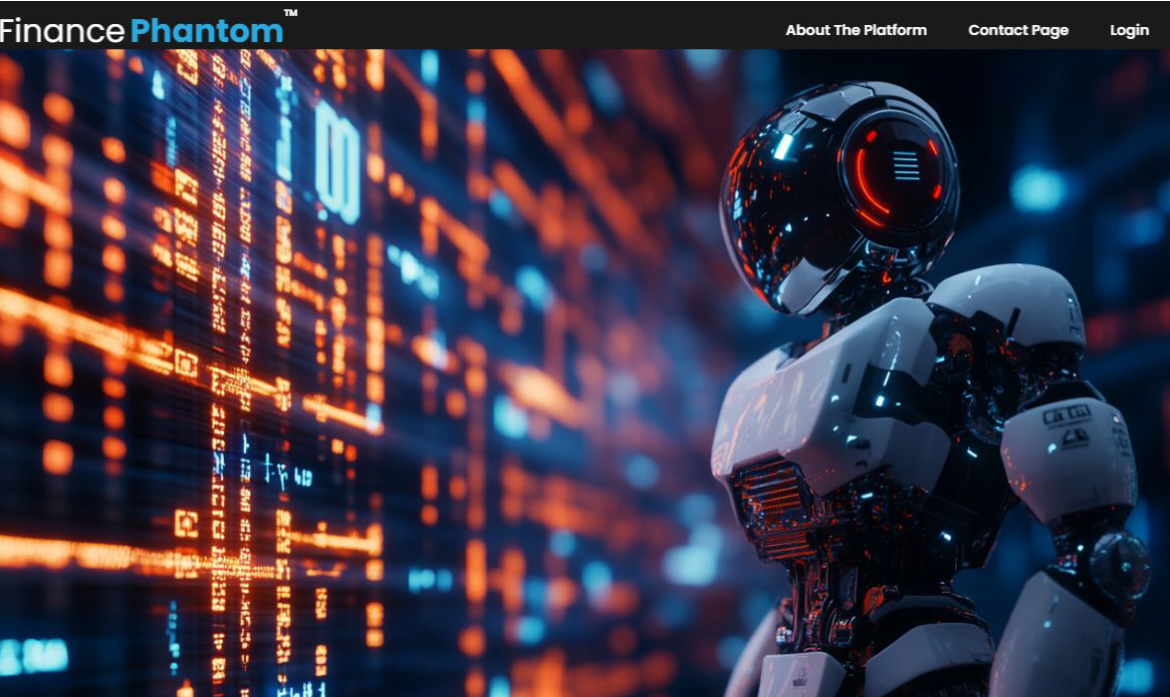1170x697 pixels.
Task: Open the About The Platform page
Action: (x=855, y=30)
